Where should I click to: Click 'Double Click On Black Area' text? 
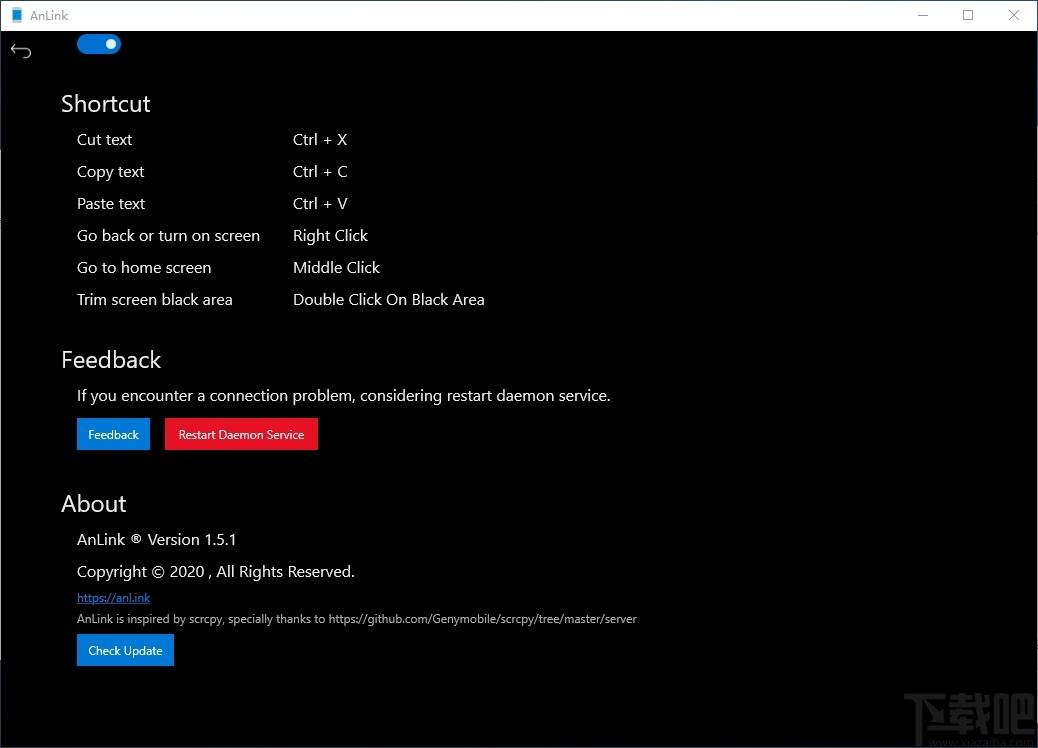389,300
